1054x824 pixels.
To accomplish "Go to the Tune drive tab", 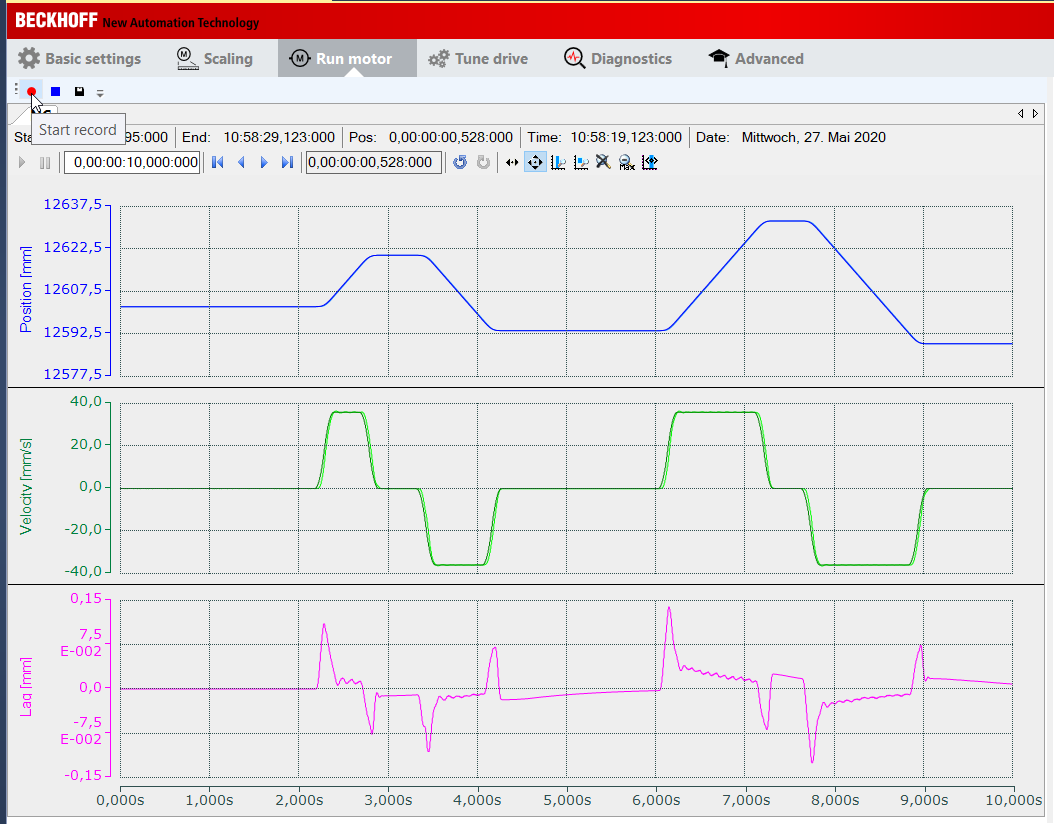I will tap(478, 59).
